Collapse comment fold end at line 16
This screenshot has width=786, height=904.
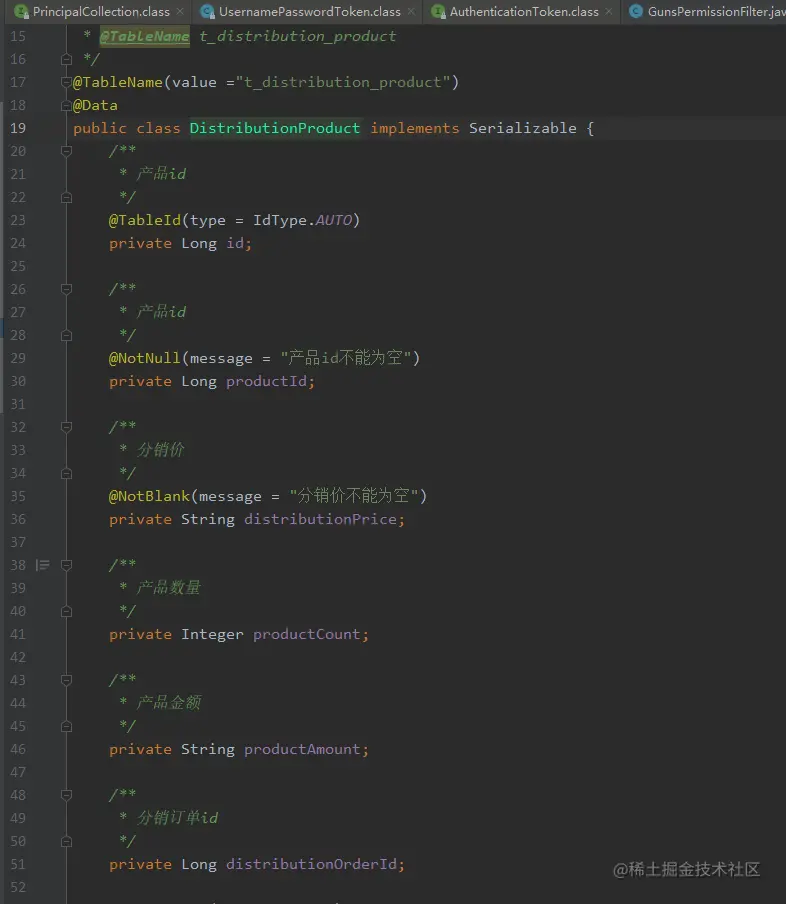[x=66, y=59]
